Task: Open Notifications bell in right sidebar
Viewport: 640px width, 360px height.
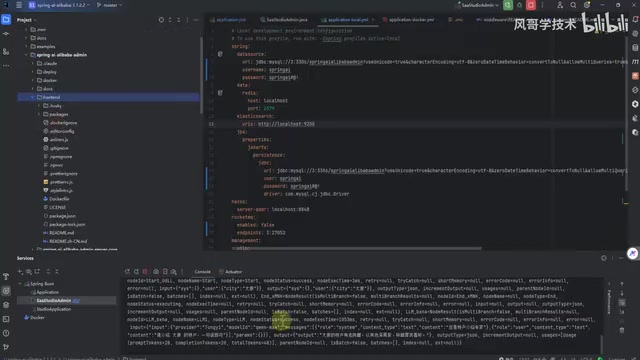Action: pyautogui.click(x=635, y=19)
